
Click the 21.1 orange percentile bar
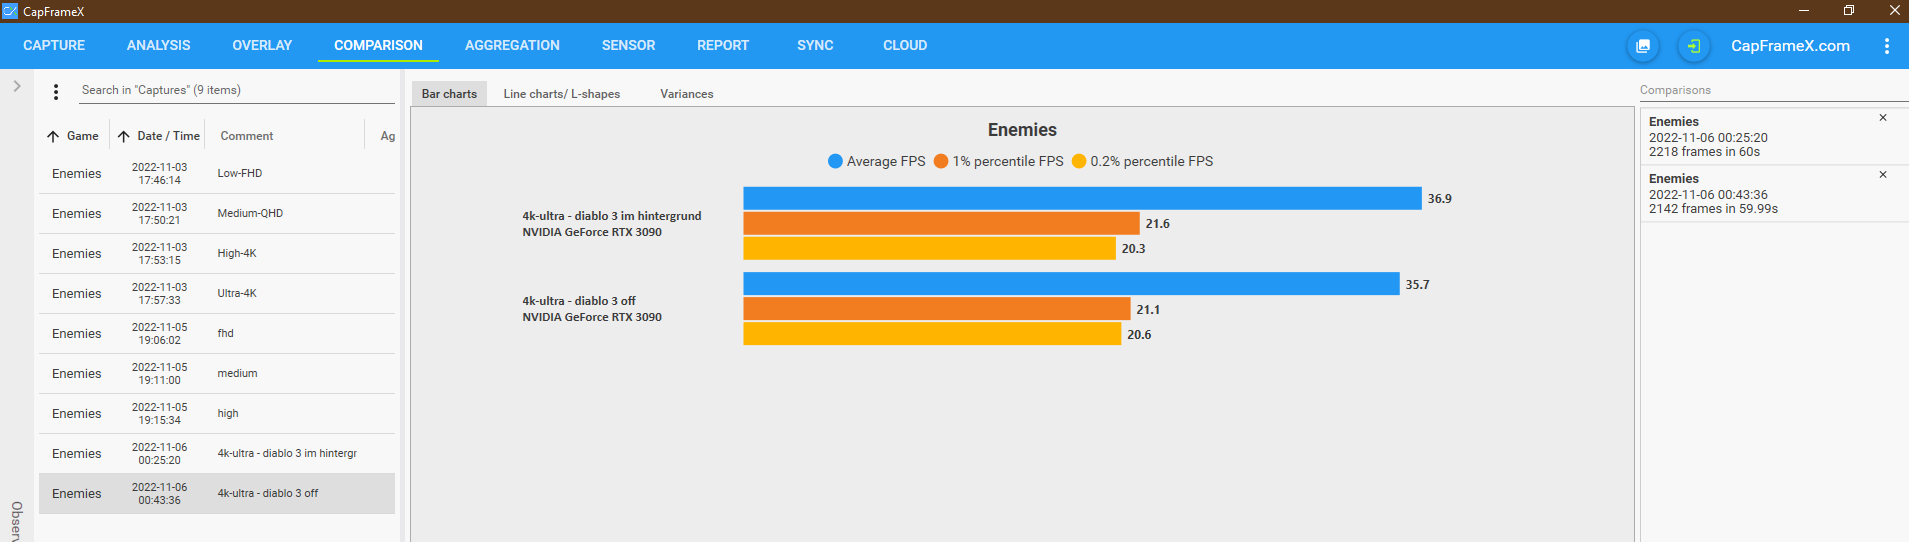point(937,309)
